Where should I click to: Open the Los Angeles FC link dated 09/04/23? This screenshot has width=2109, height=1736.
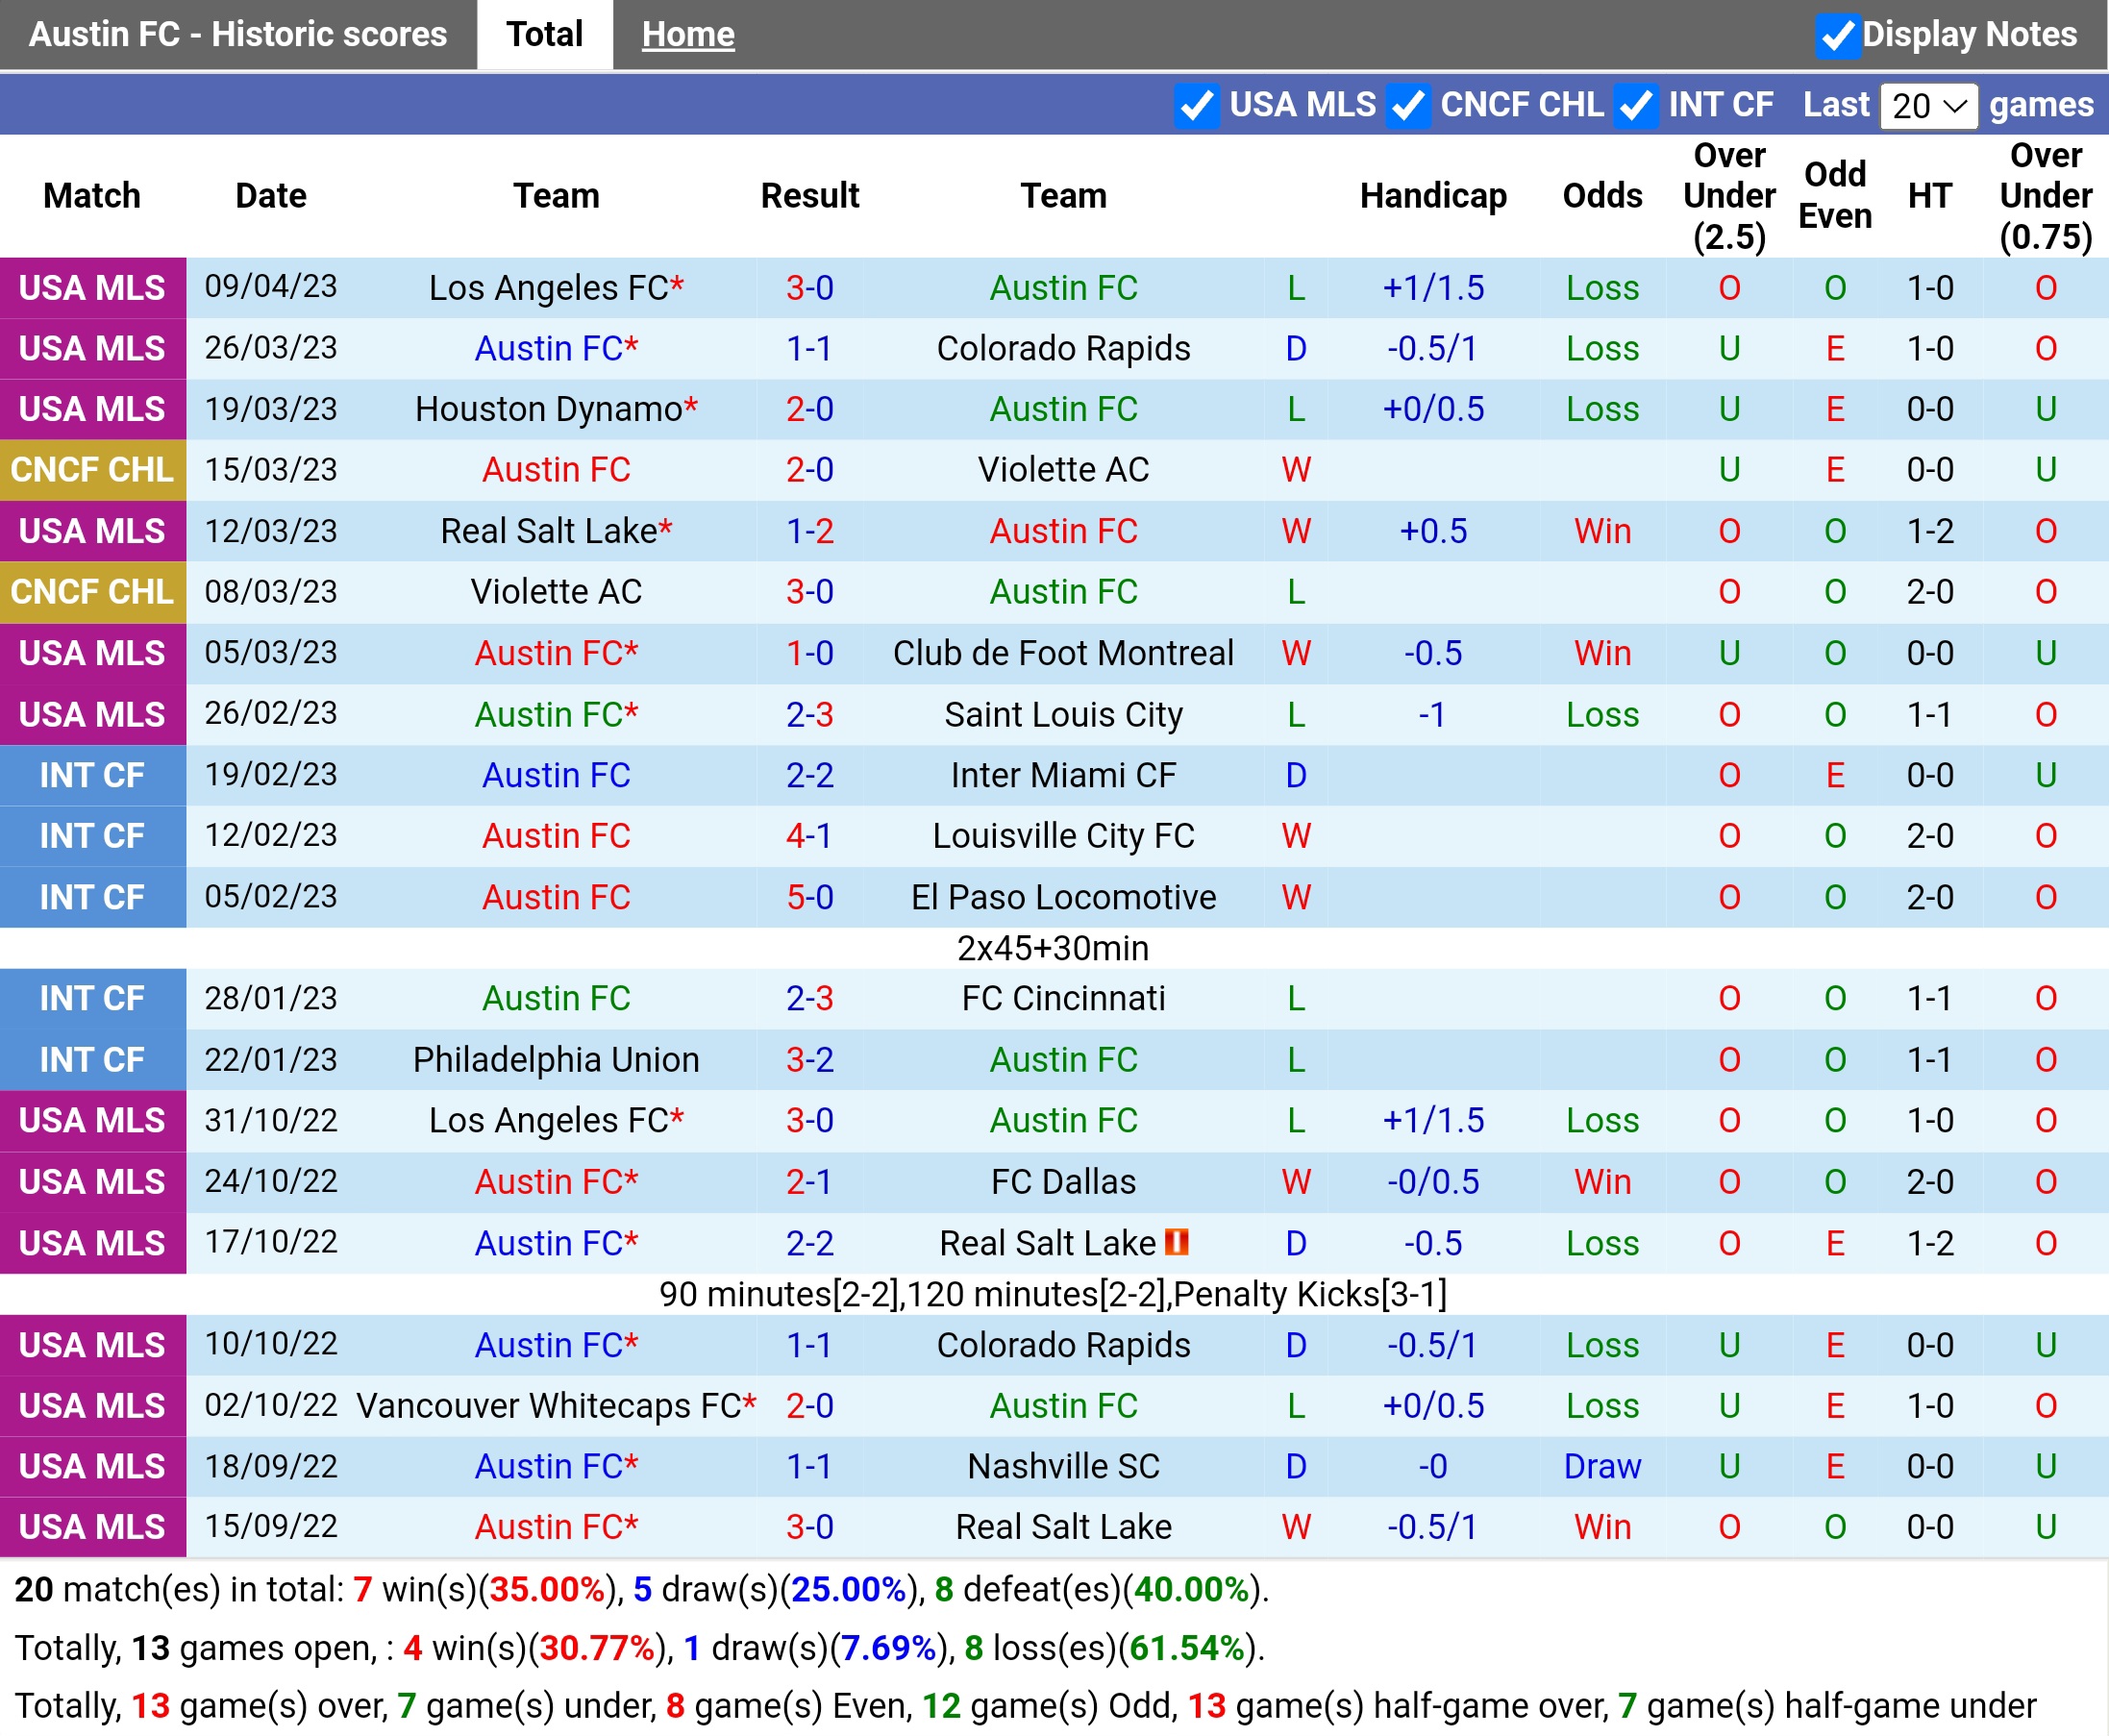[x=548, y=288]
